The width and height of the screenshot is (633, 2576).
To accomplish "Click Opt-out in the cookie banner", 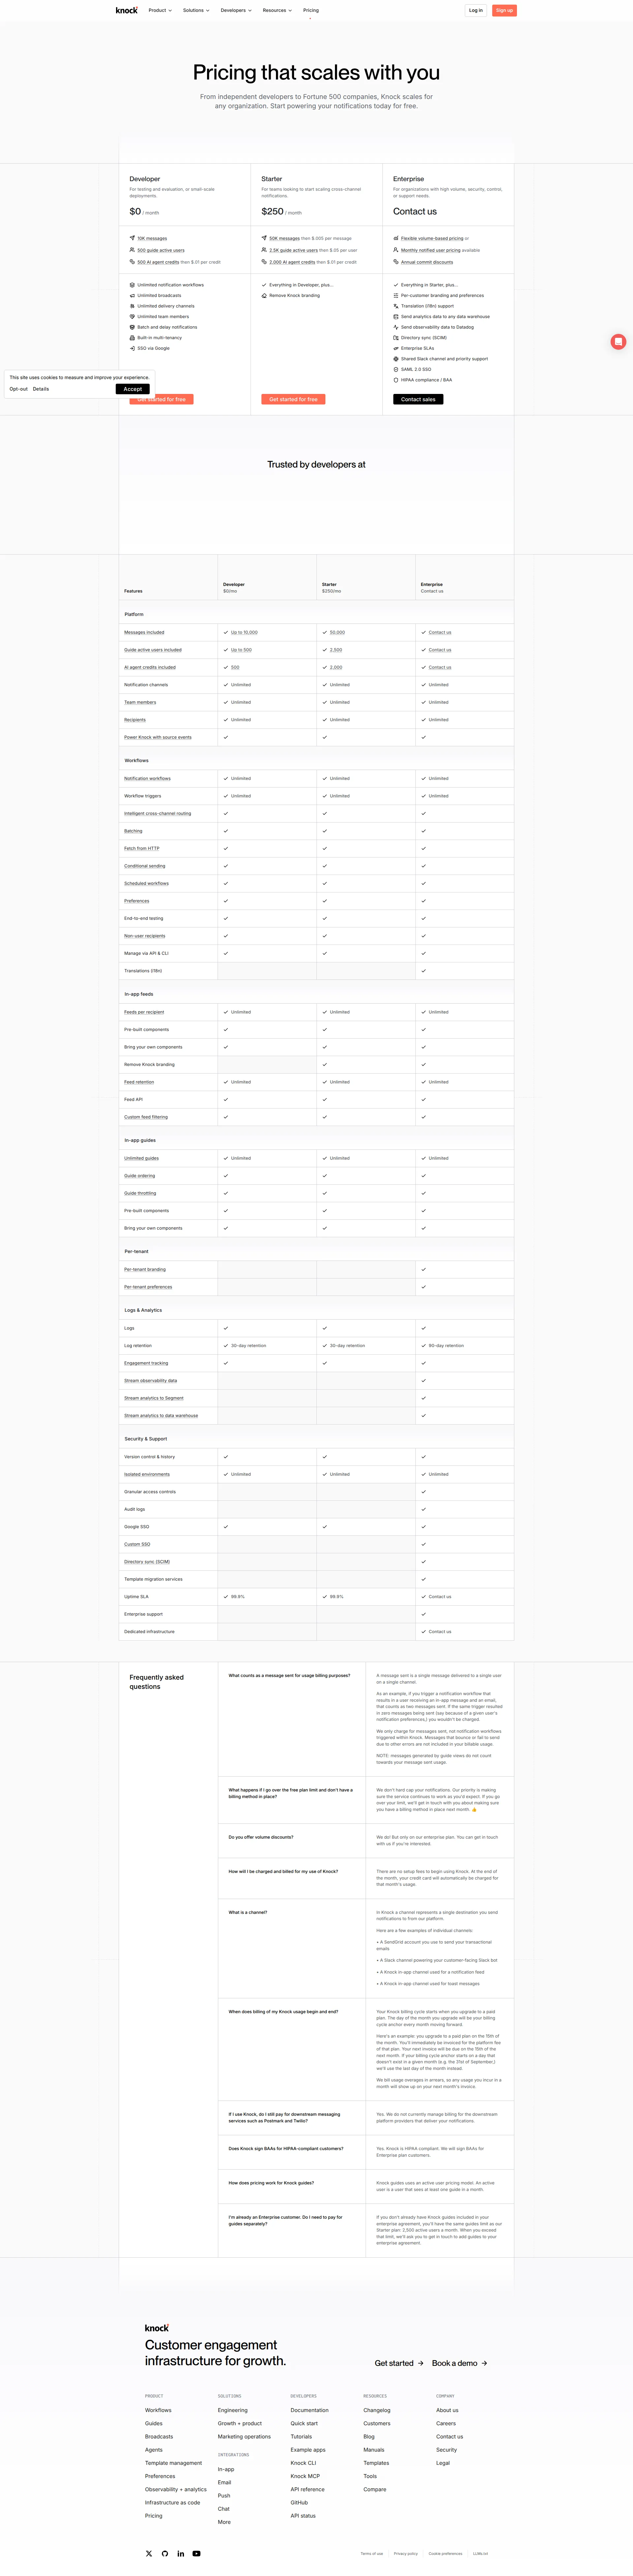I will click(x=18, y=389).
